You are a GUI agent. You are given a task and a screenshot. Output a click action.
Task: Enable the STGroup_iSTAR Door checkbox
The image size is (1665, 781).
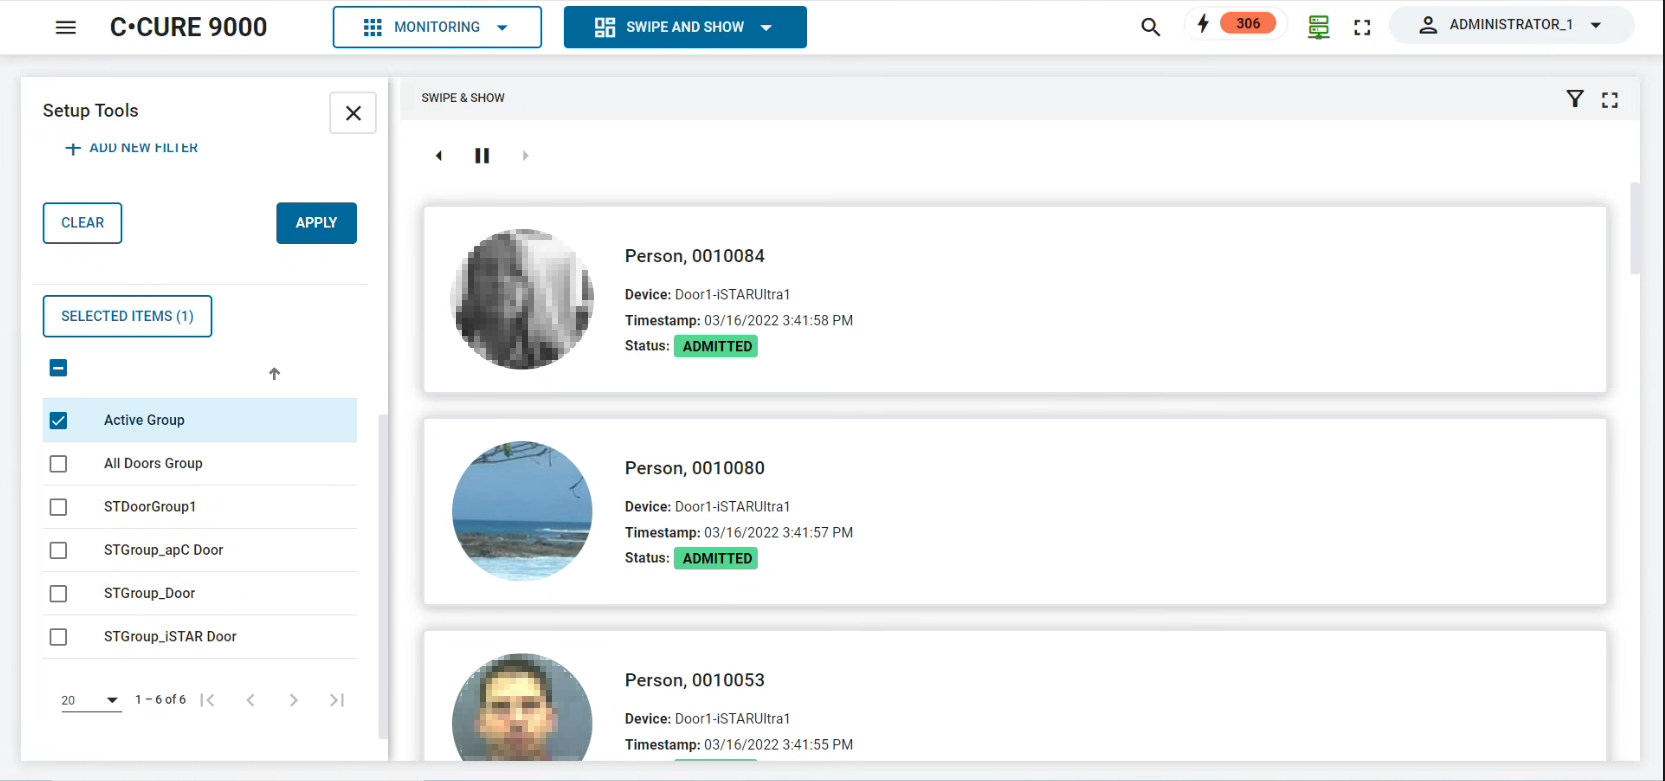(x=59, y=637)
